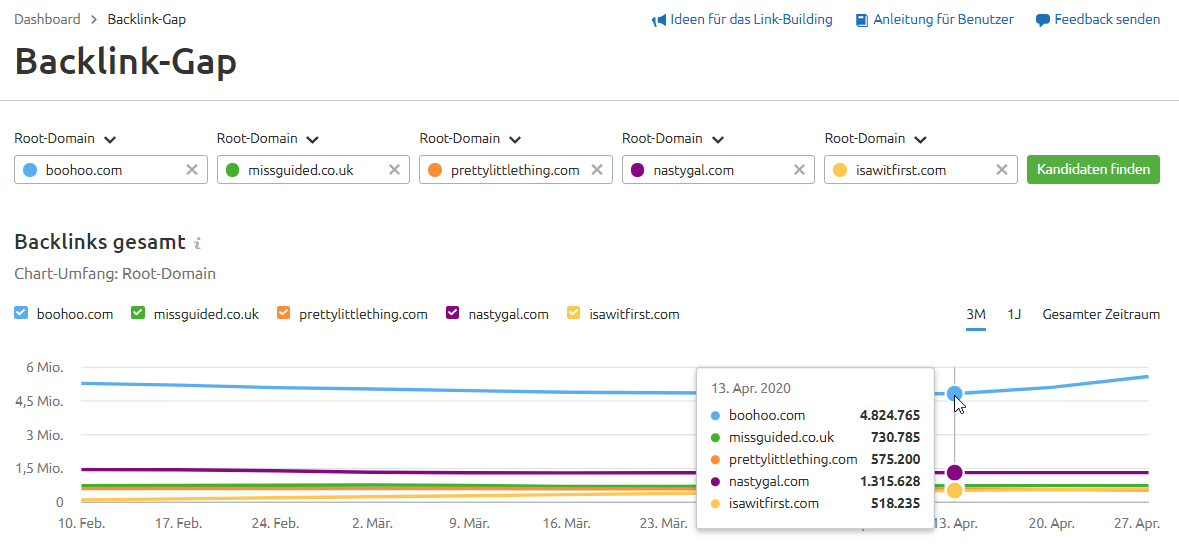Viewport: 1179px width, 545px height.
Task: Toggle the missguided.co.uk chart checkbox
Action: click(138, 313)
